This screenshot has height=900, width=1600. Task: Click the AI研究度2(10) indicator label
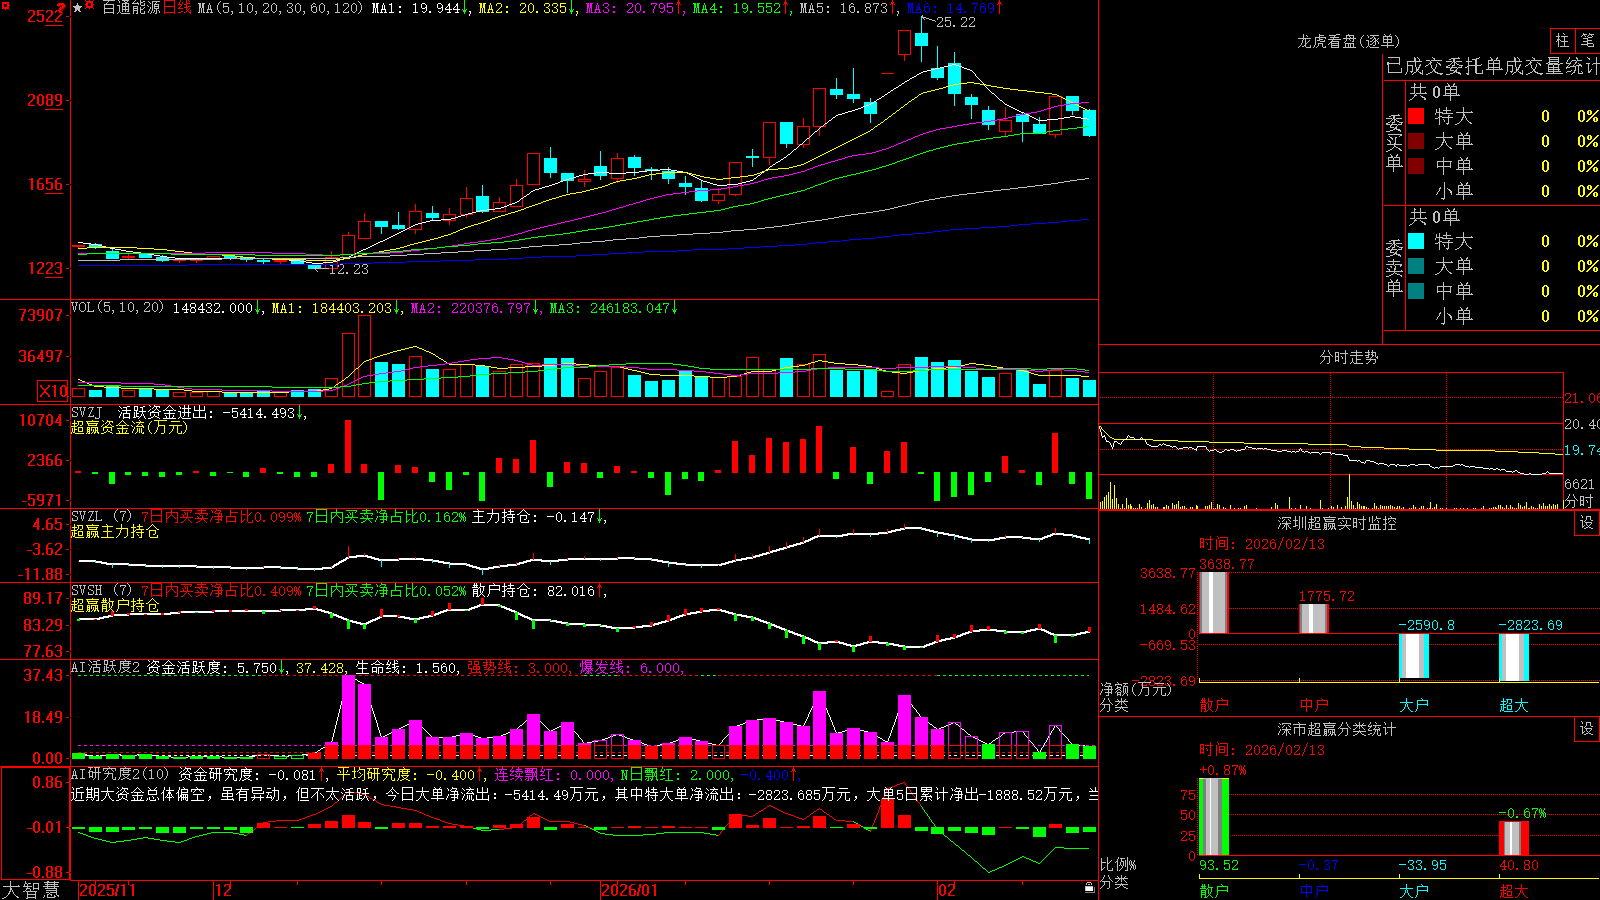[x=121, y=774]
